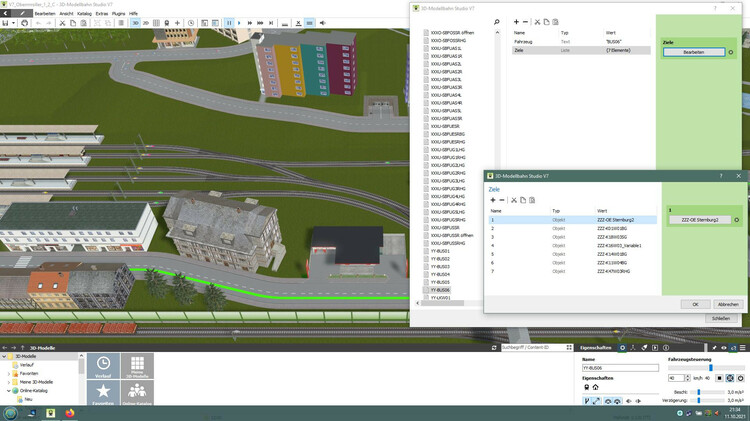Expand the Online-Katalog tree node

(x=10, y=390)
